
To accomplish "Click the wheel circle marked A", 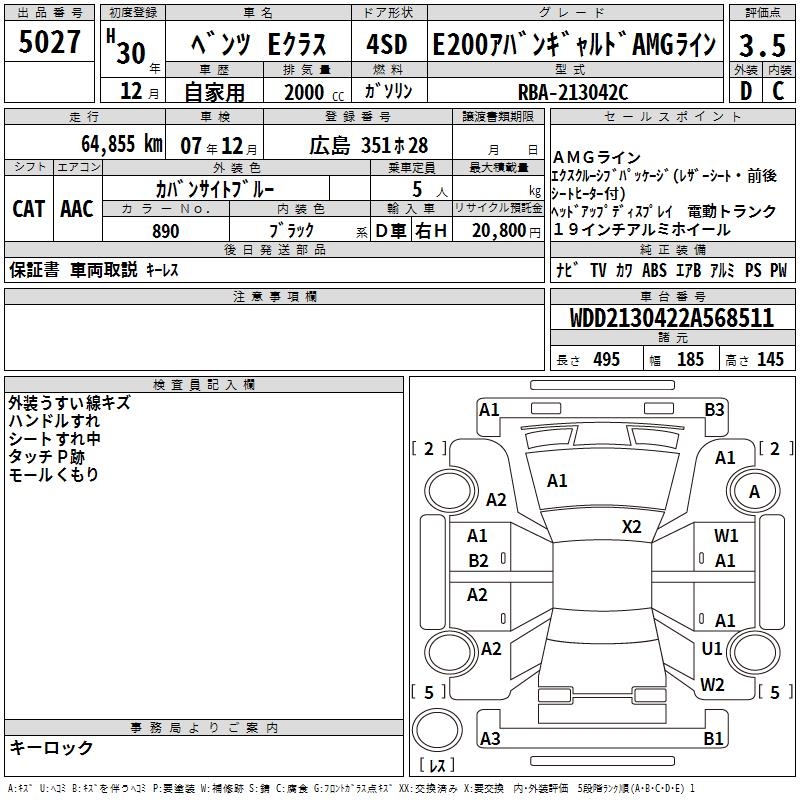I will pos(754,492).
